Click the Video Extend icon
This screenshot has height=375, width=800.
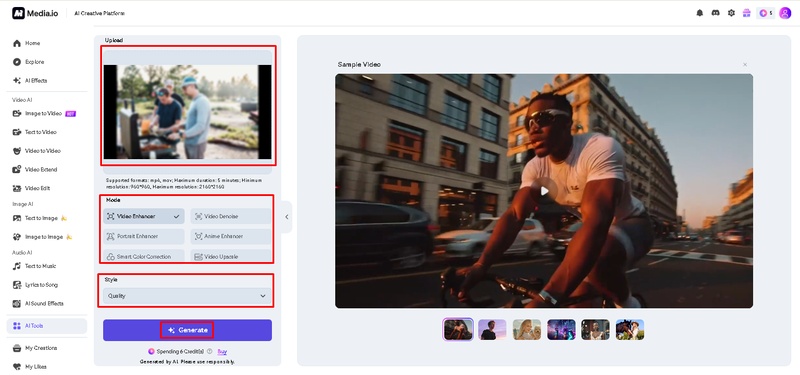[17, 169]
